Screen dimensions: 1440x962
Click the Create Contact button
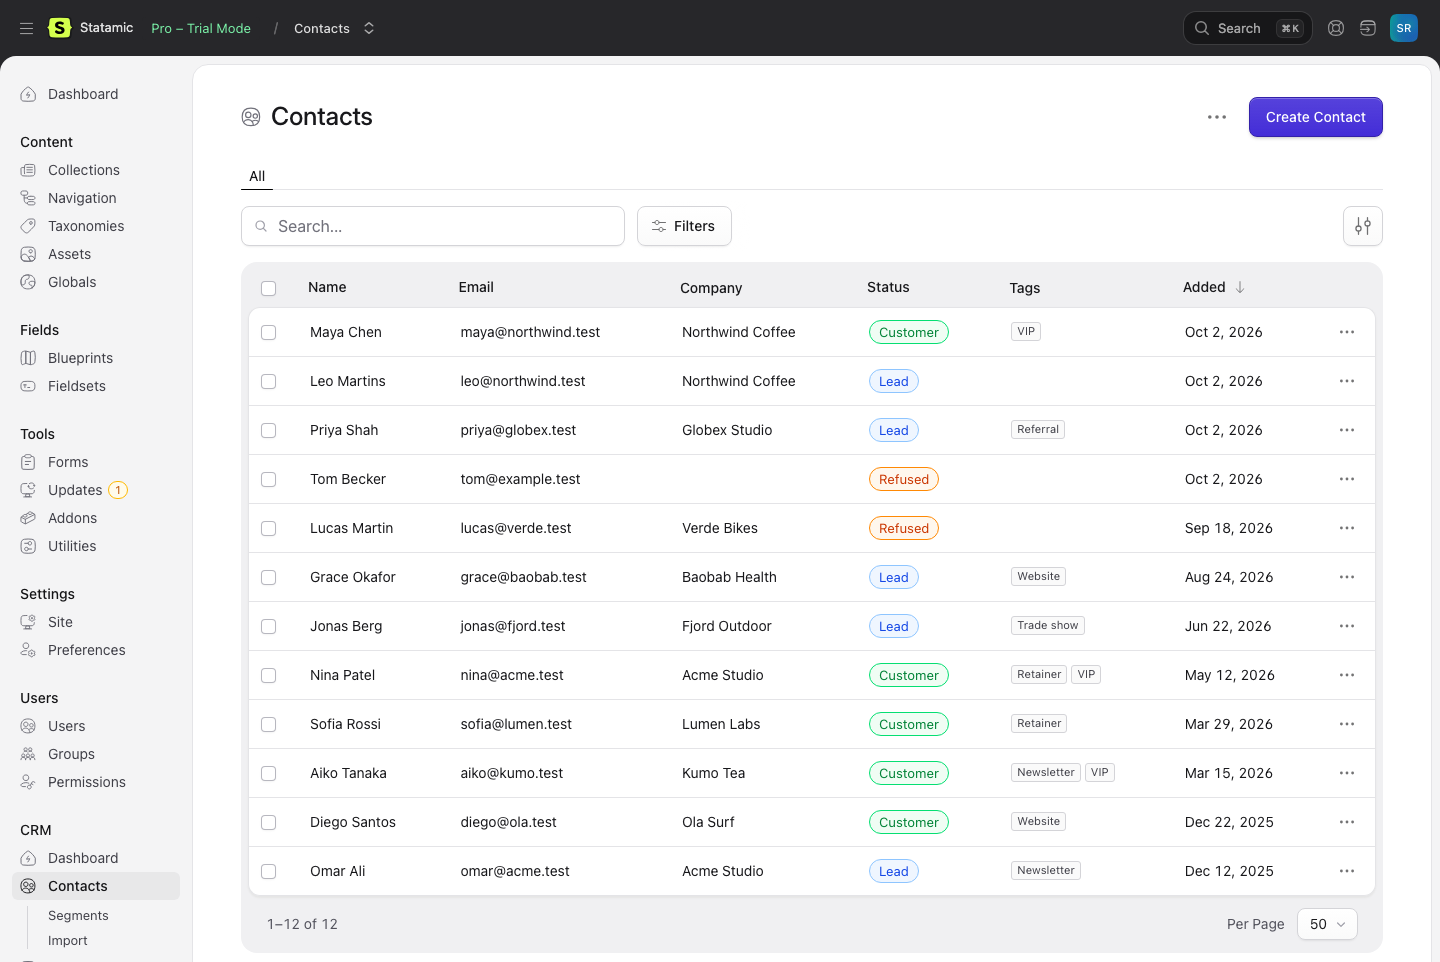point(1315,117)
